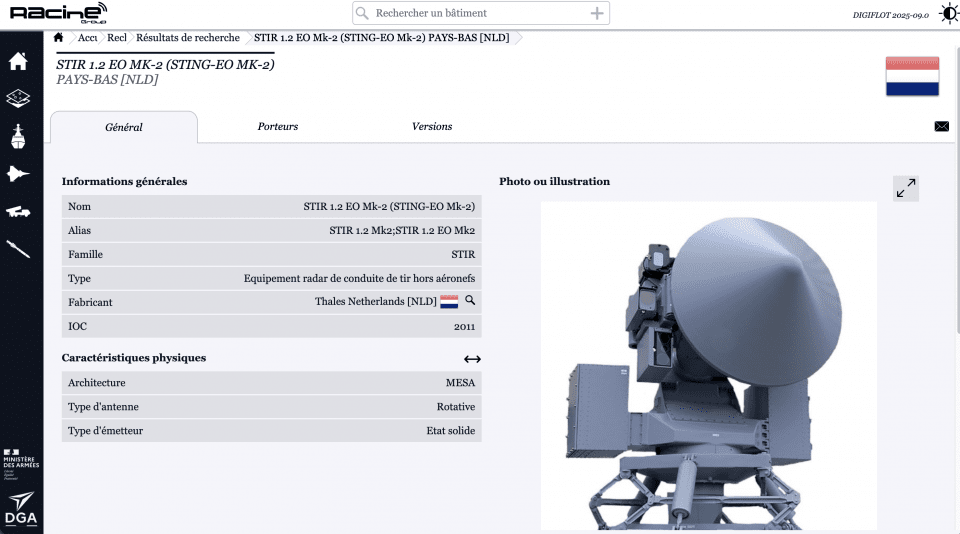Image resolution: width=960 pixels, height=534 pixels.
Task: Open the missile launcher vehicle icon
Action: (18, 211)
